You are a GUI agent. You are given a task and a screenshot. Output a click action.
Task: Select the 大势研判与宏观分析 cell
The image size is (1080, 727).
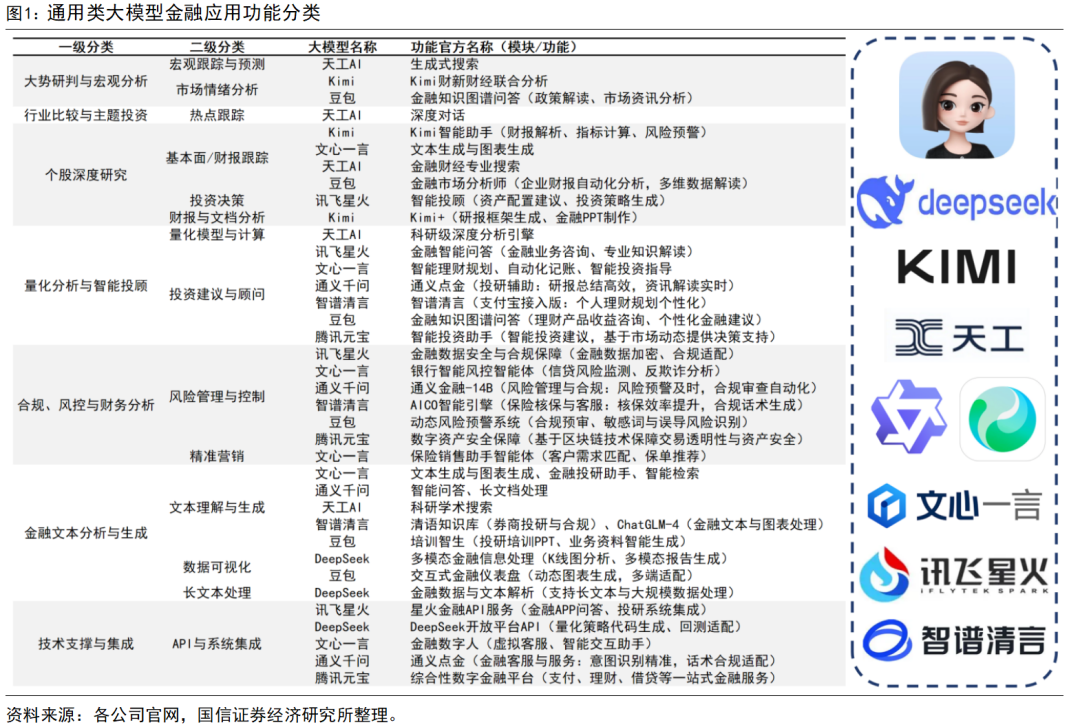click(86, 81)
